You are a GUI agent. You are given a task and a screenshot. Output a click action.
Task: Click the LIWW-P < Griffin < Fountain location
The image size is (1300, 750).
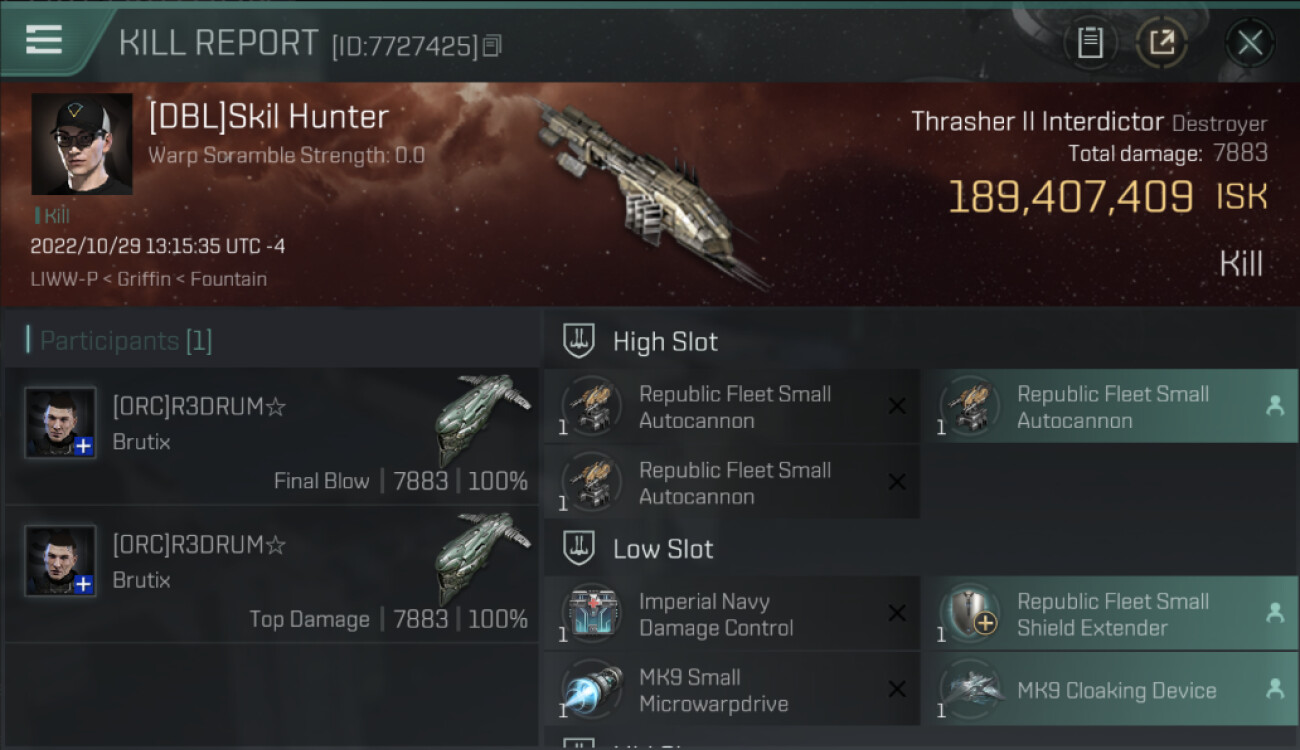click(x=149, y=279)
